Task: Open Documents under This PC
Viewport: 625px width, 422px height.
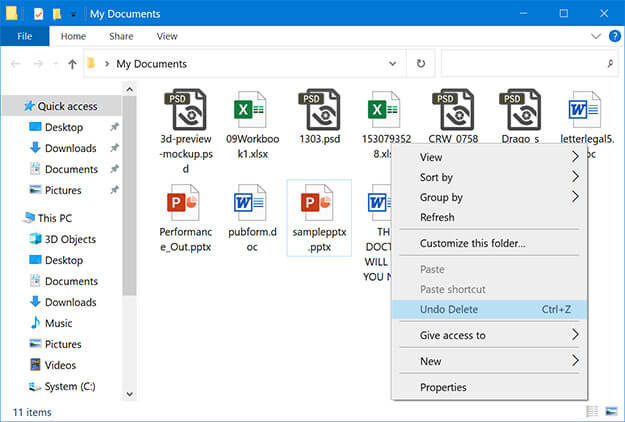Action: pos(64,281)
